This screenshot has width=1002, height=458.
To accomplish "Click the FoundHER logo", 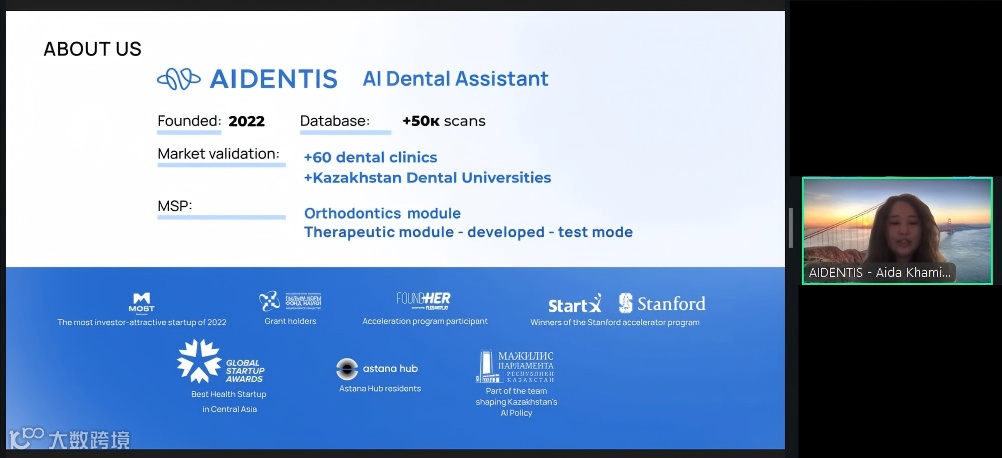I will (x=424, y=301).
